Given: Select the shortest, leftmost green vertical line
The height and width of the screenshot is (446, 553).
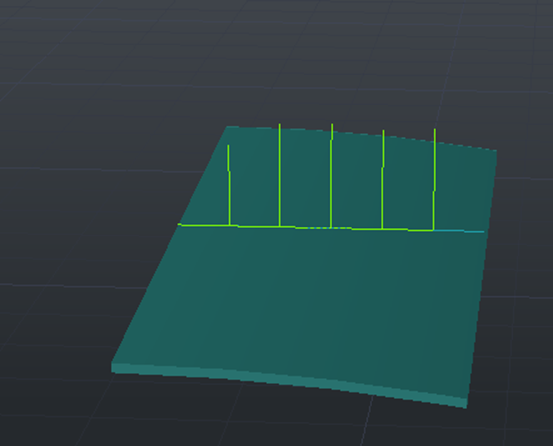Looking at the screenshot, I should coord(229,185).
